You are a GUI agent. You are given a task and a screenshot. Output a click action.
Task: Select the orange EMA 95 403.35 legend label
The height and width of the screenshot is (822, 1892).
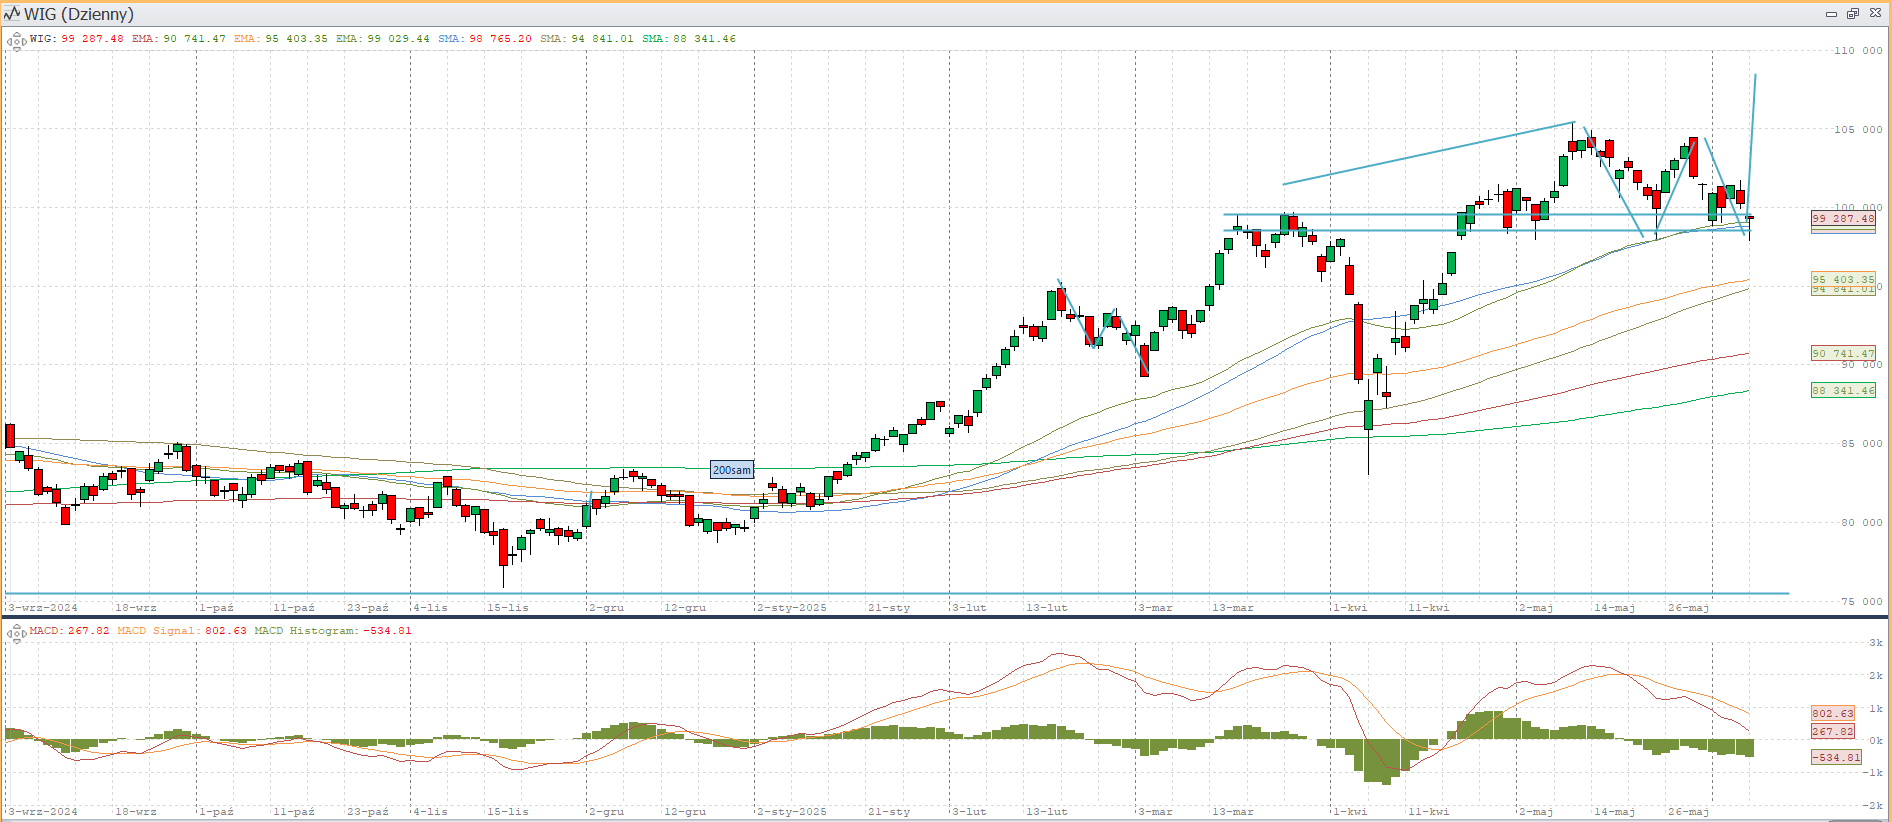click(x=281, y=39)
